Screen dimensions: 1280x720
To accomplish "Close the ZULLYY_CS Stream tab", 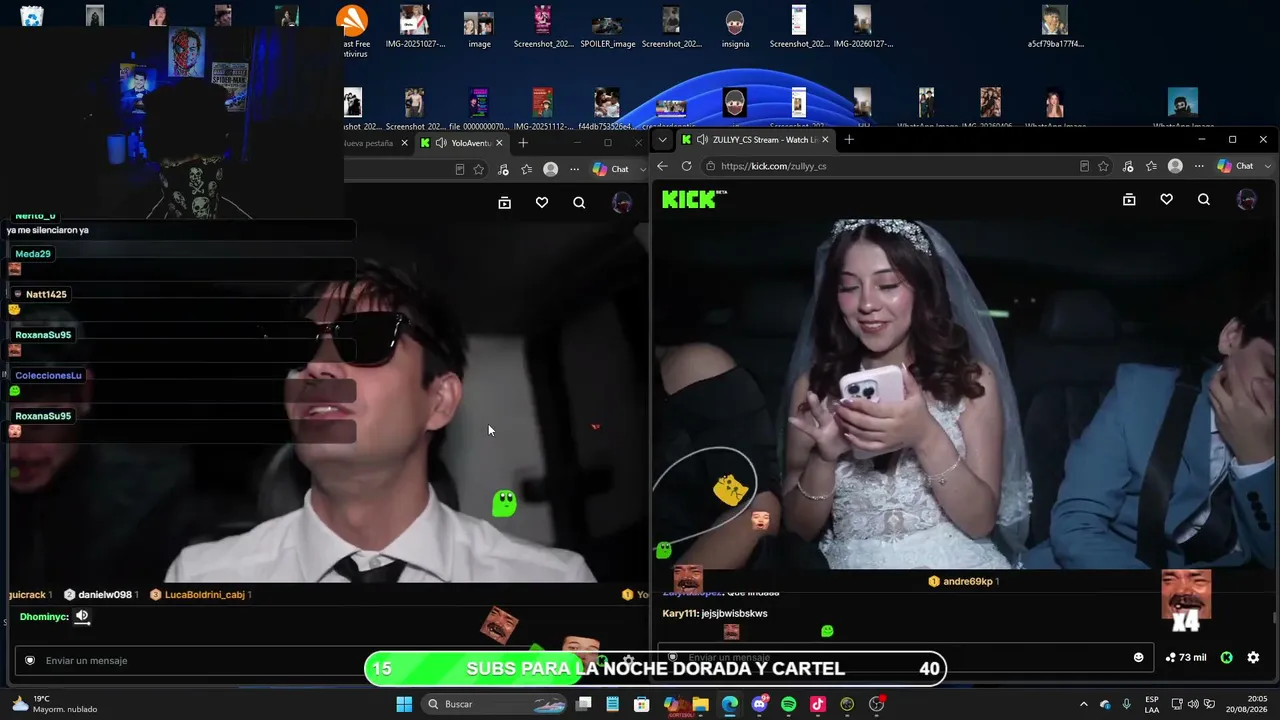I will point(824,140).
